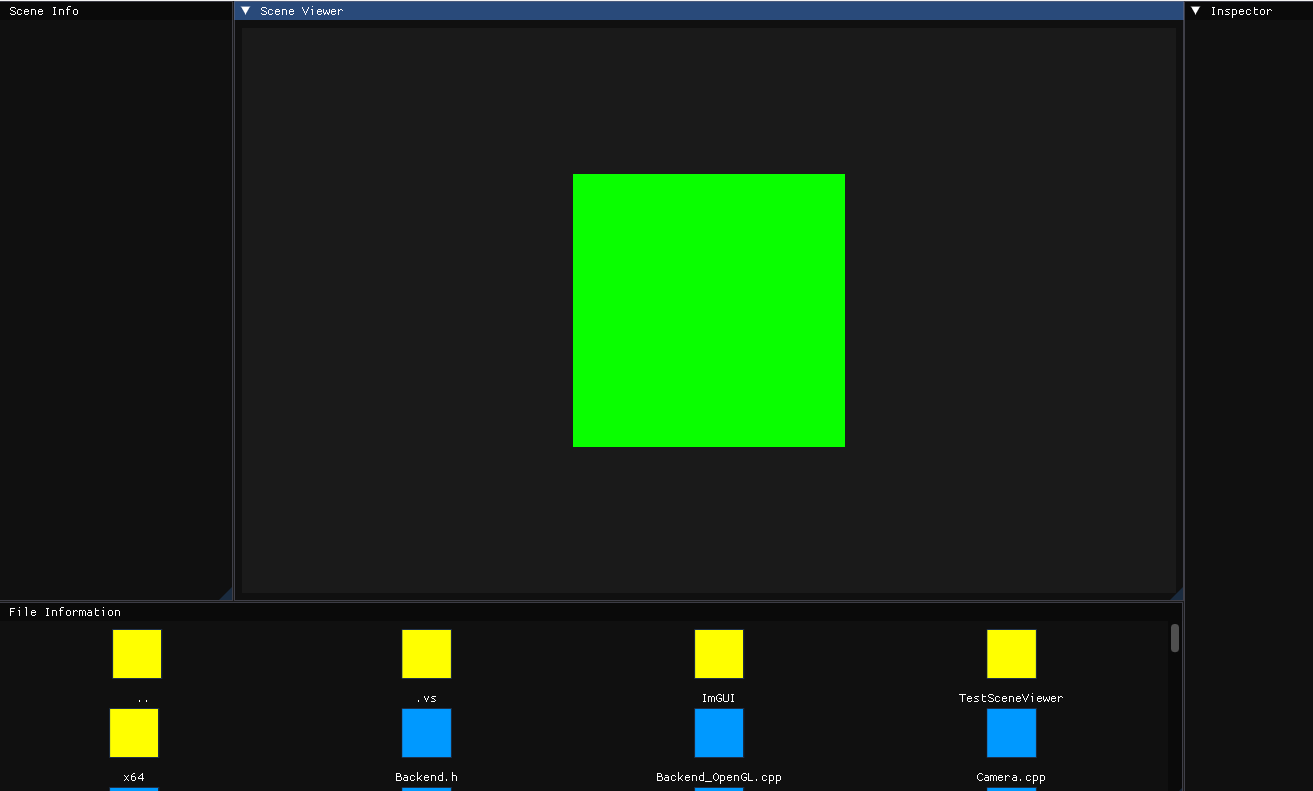
Task: Click the green square in scene
Action: coord(709,310)
